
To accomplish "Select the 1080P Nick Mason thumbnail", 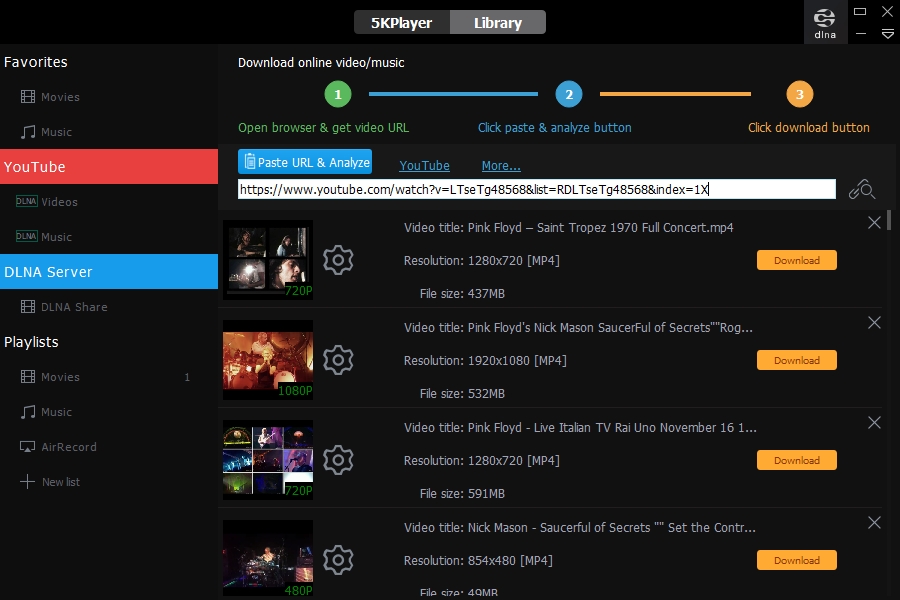I will pyautogui.click(x=268, y=360).
